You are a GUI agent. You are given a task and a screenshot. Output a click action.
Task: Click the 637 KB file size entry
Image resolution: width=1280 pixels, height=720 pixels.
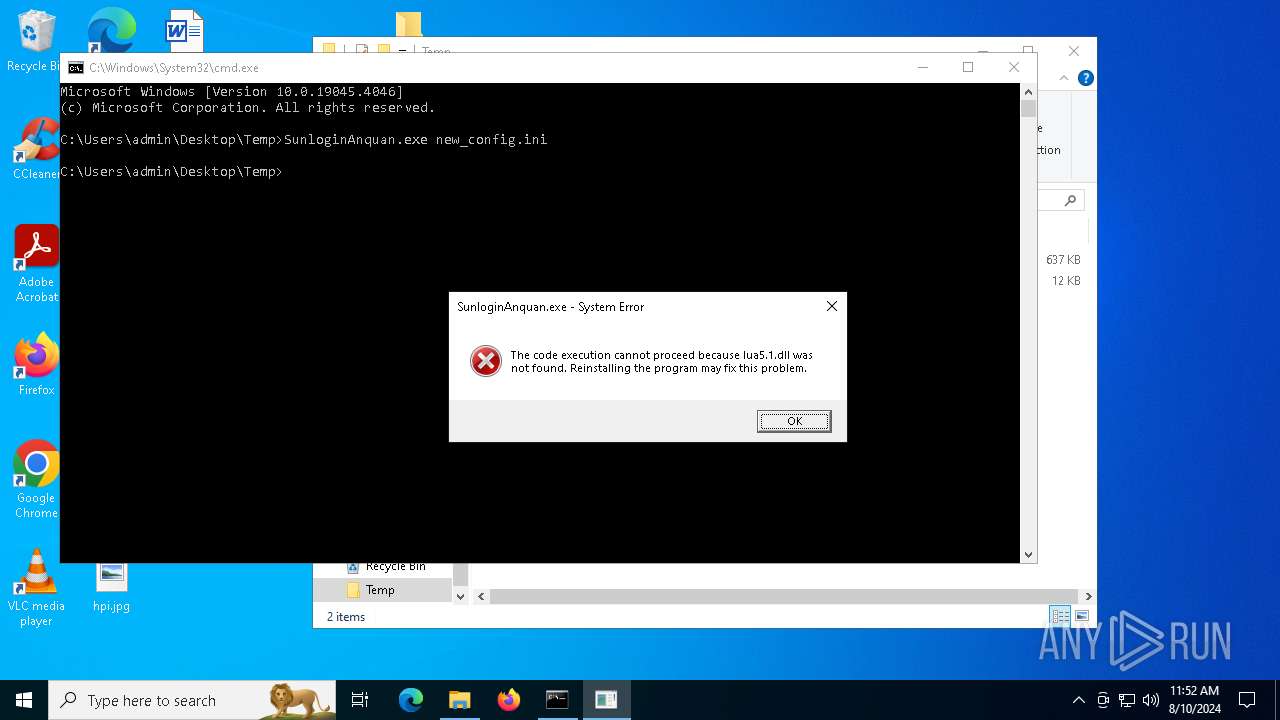[1063, 260]
